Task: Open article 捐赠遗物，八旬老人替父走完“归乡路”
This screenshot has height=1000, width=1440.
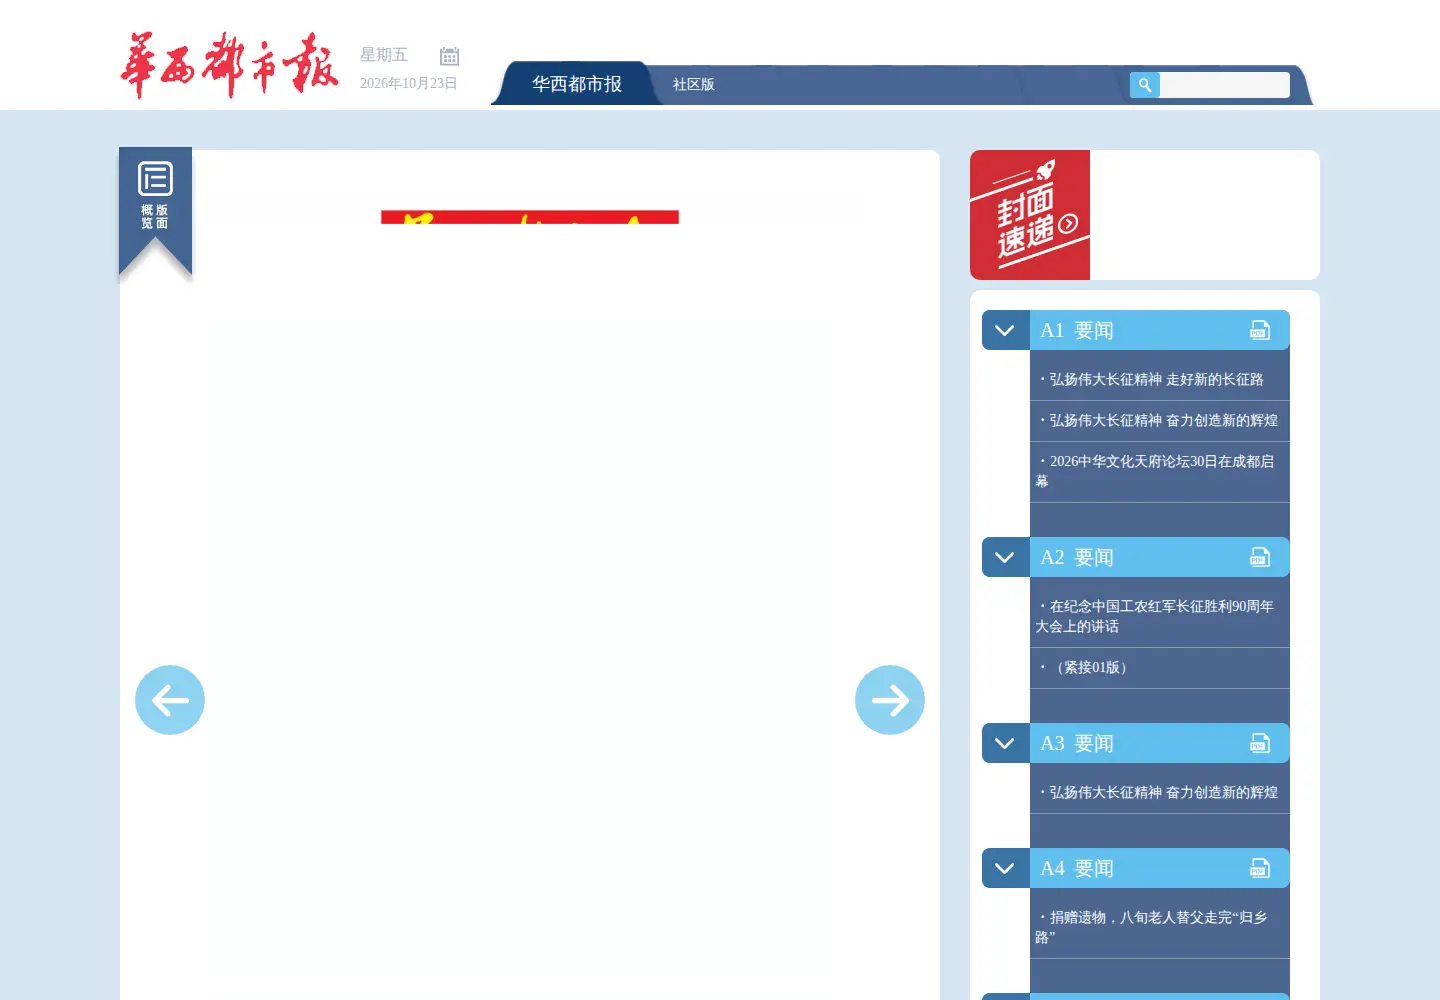Action: click(1152, 927)
